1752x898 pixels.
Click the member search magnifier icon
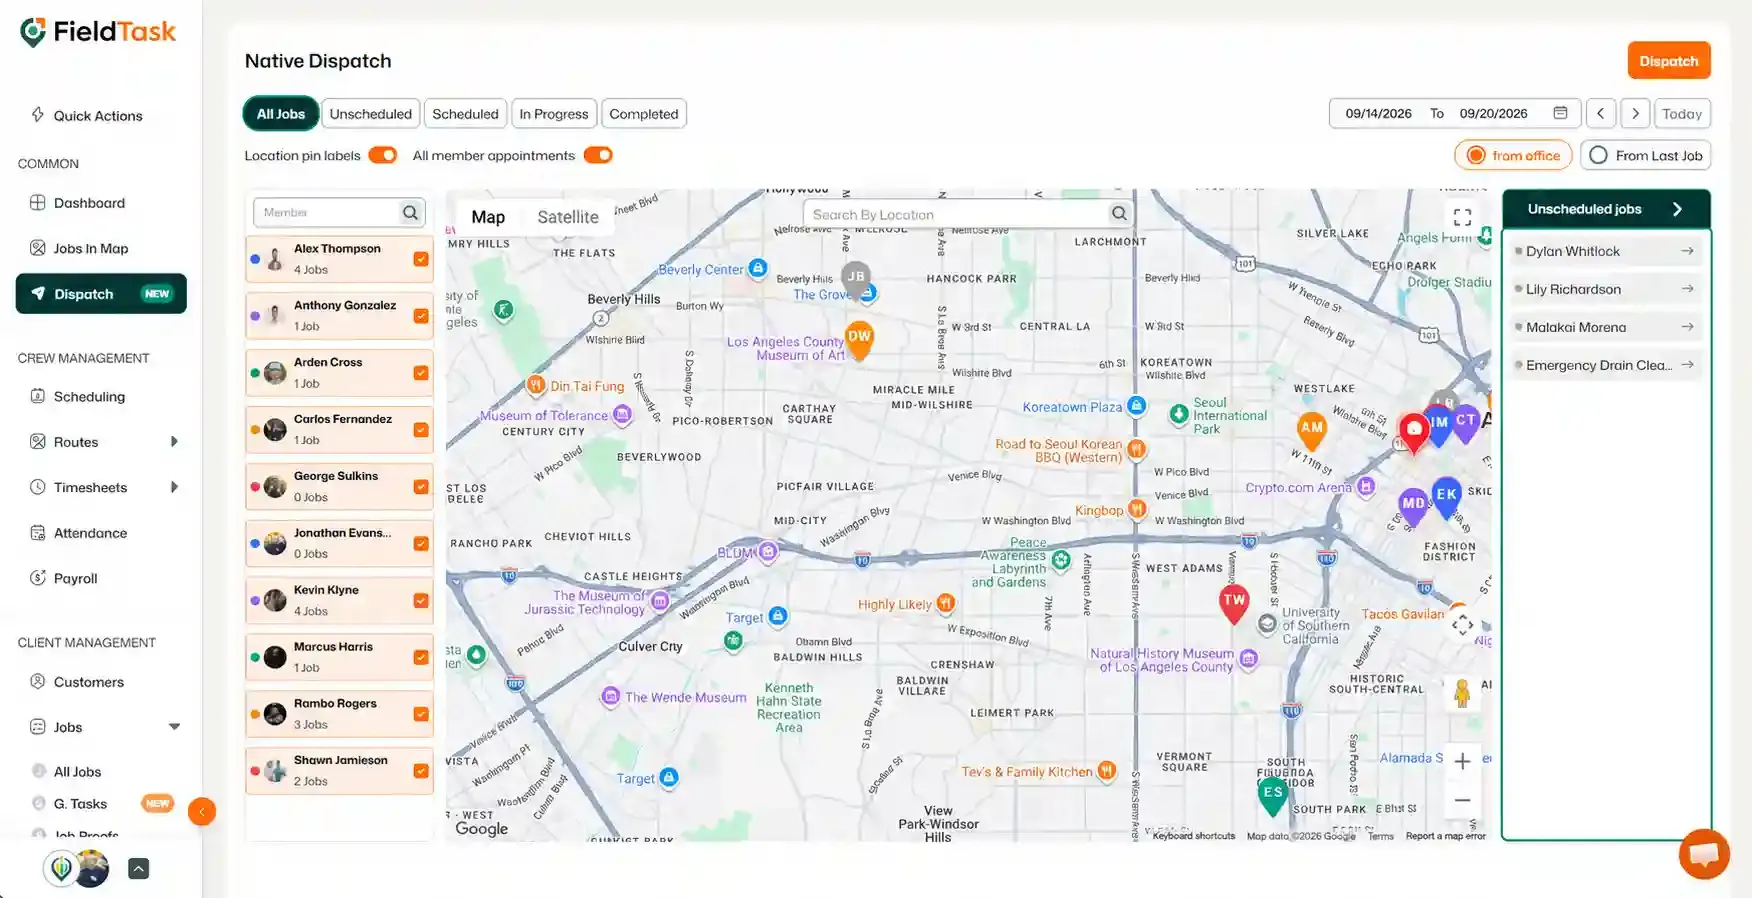(x=410, y=212)
